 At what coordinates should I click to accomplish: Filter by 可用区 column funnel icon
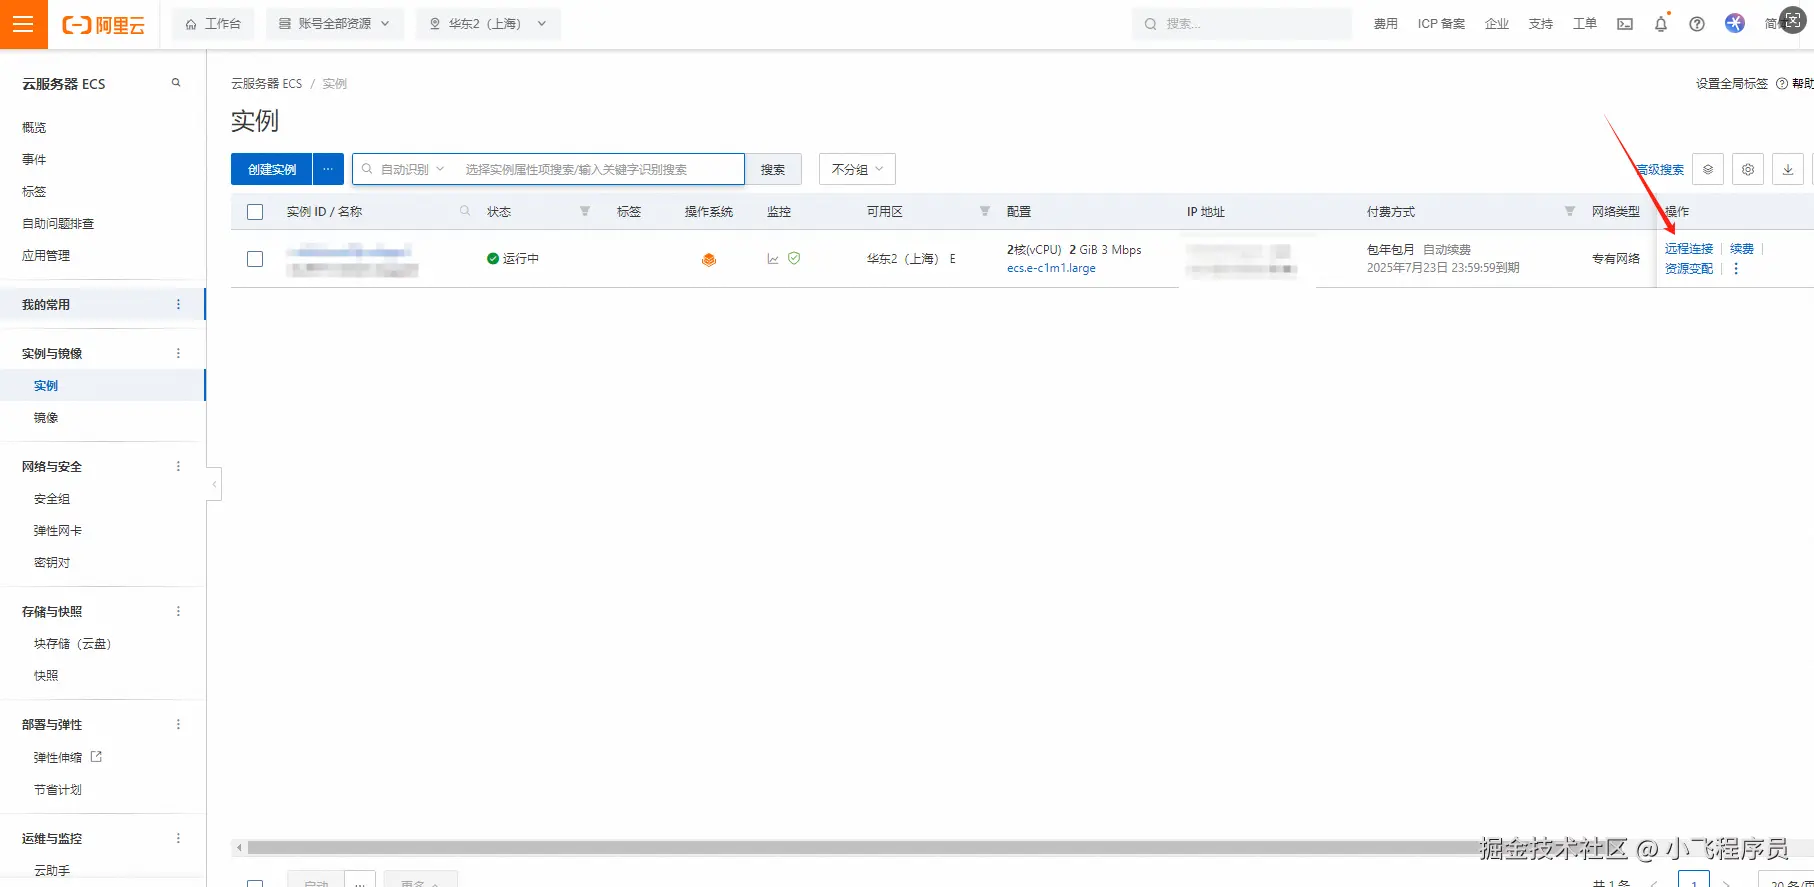[x=985, y=211]
